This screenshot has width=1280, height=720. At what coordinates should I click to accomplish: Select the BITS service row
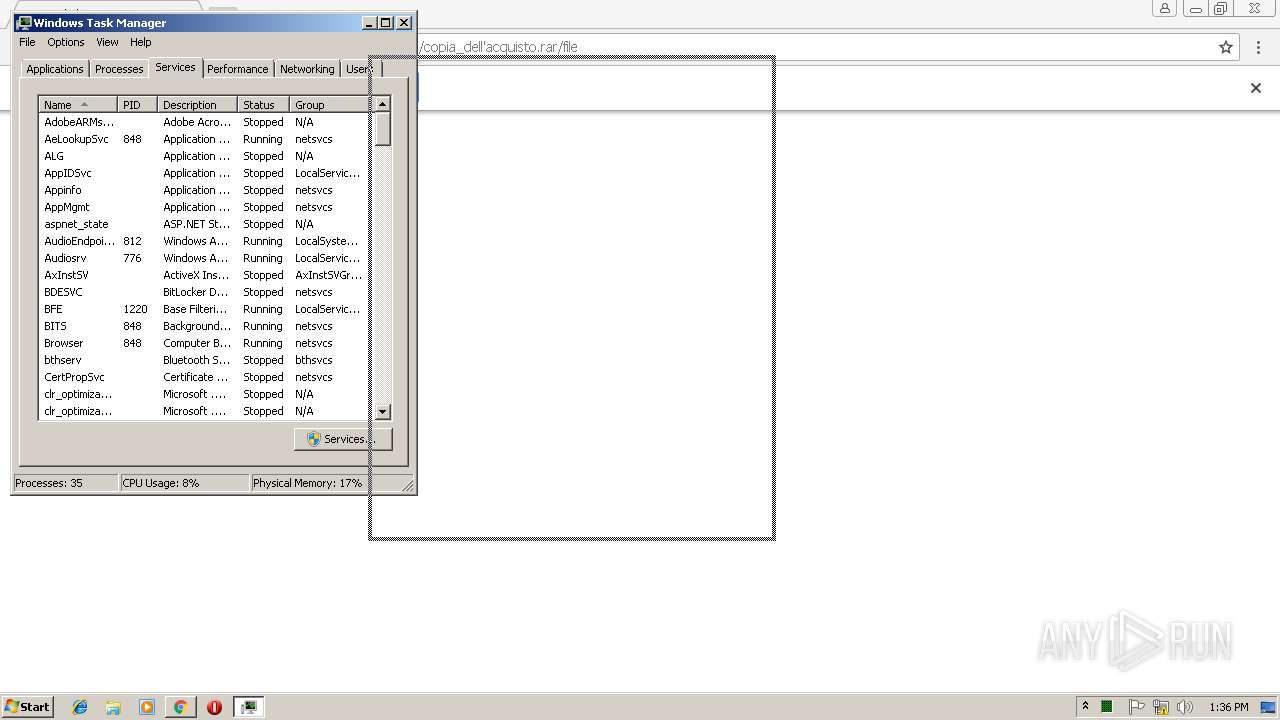point(205,326)
